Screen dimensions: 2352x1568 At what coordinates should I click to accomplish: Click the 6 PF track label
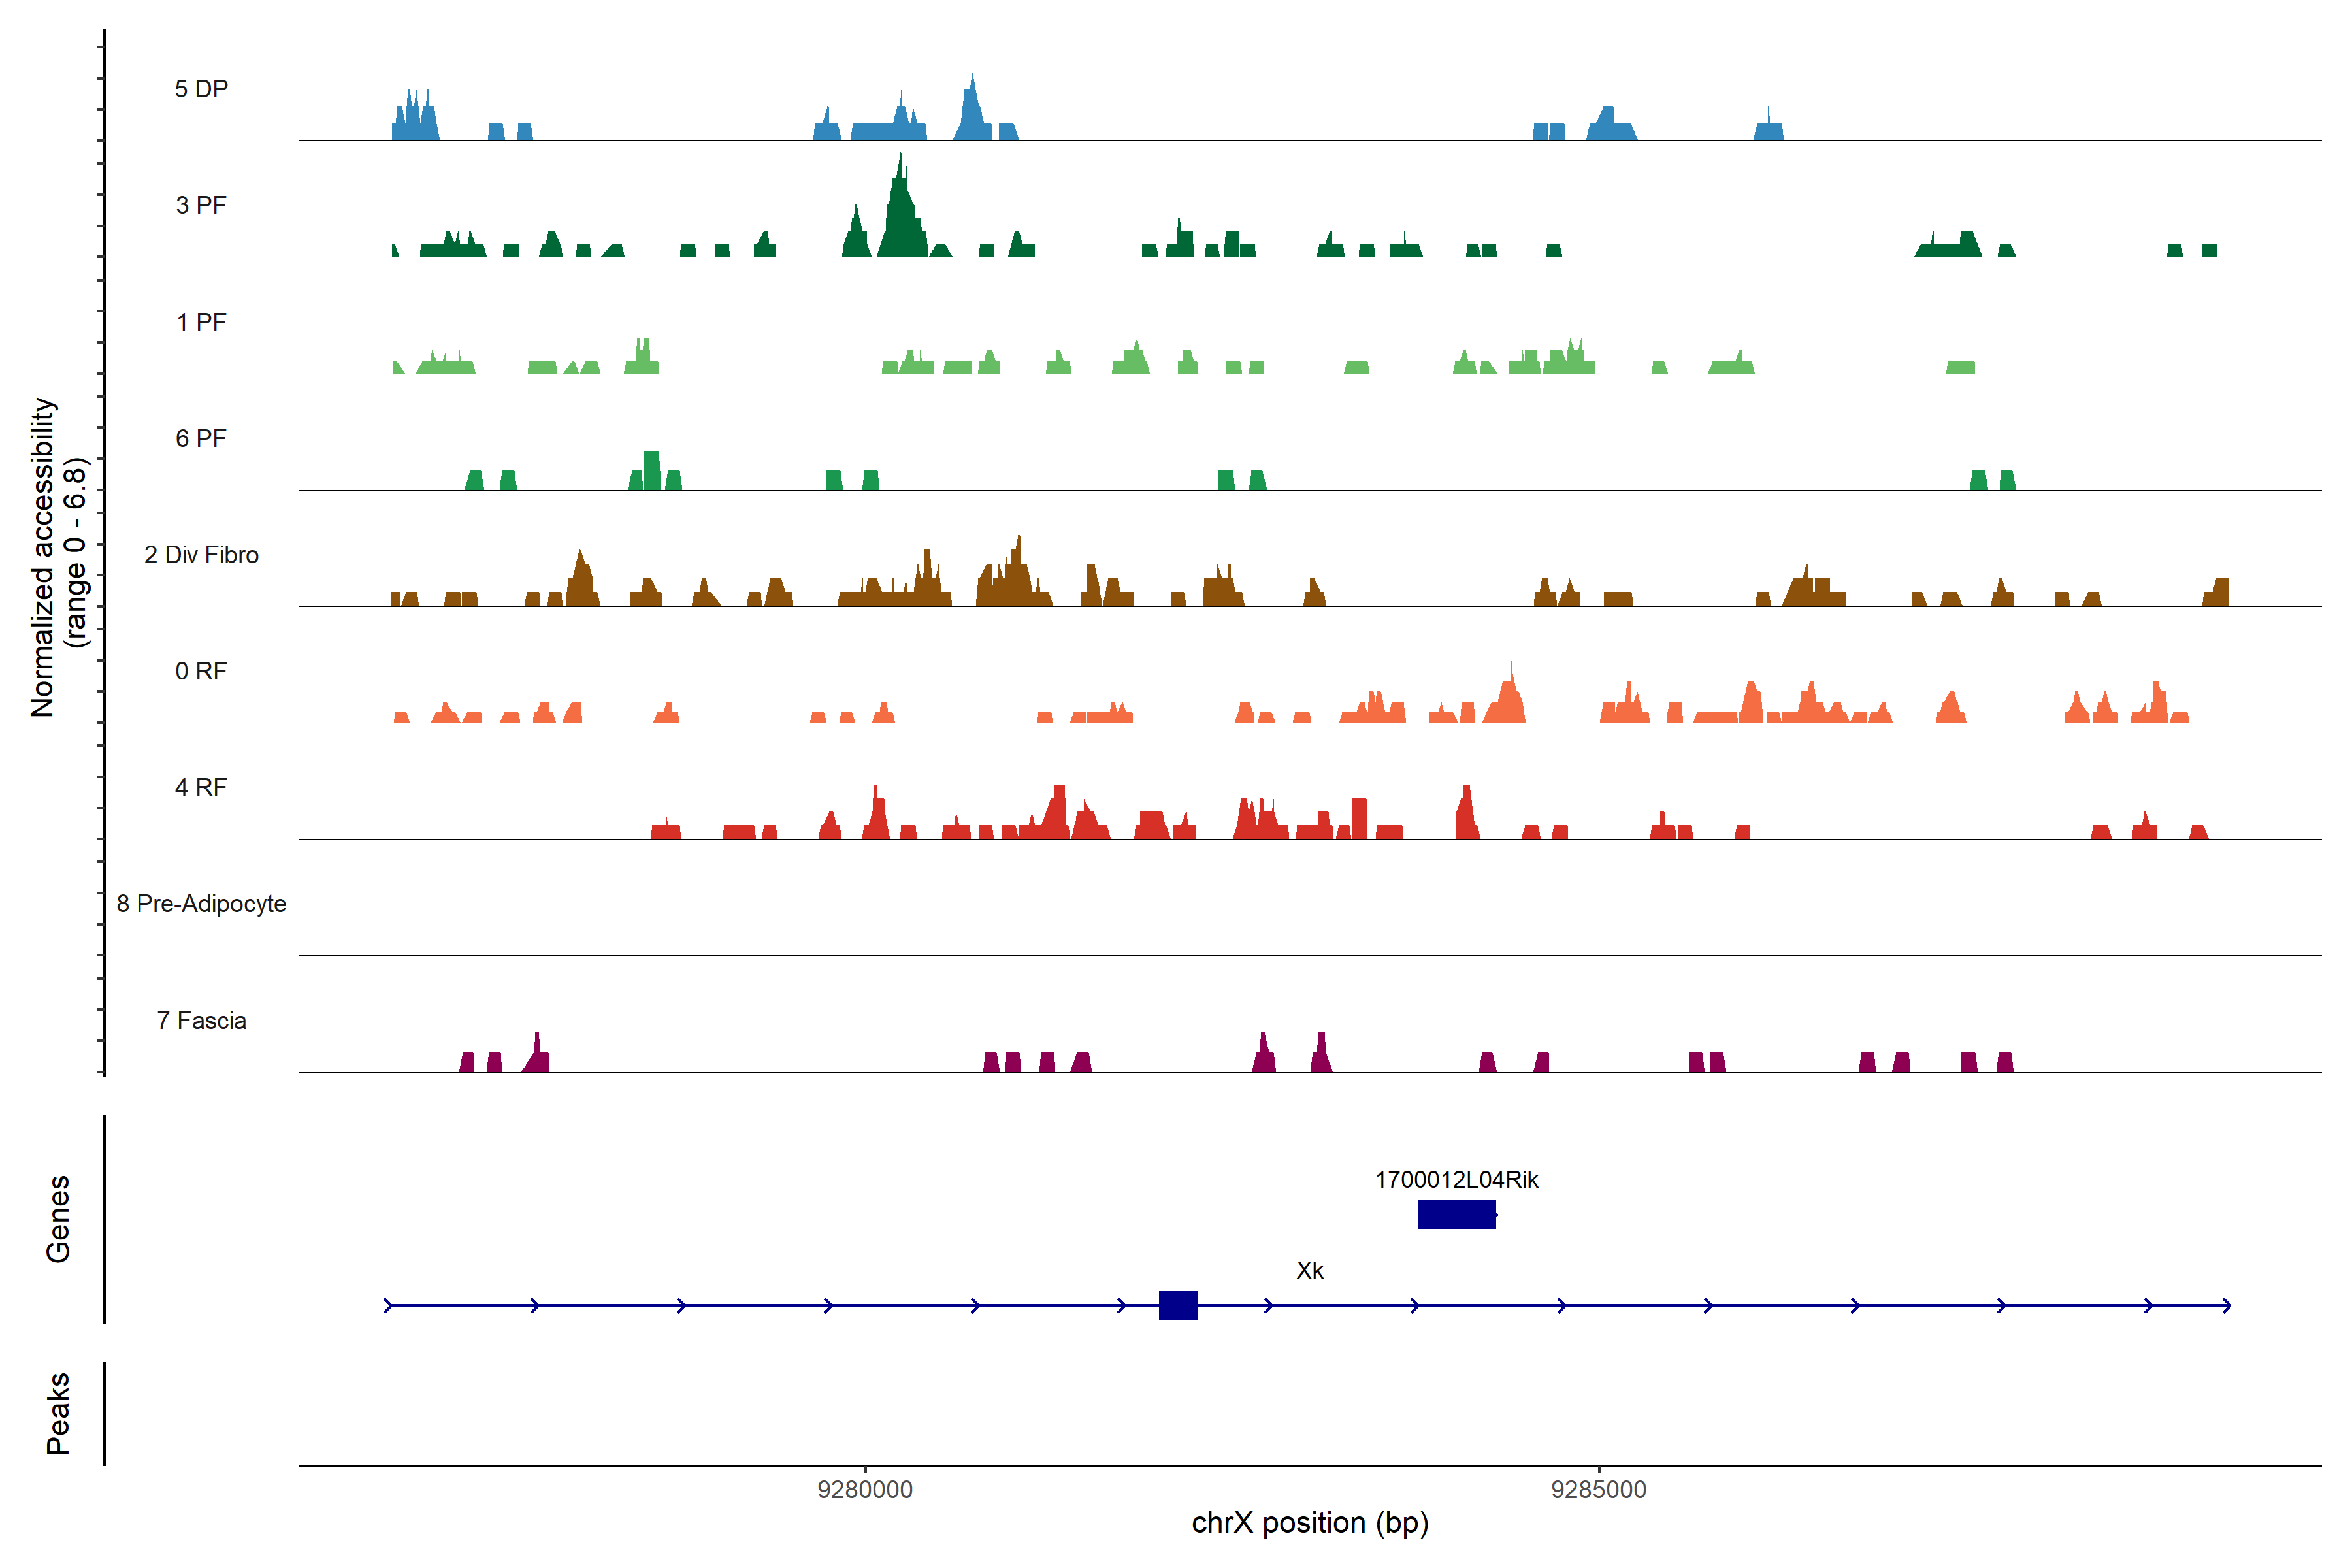click(201, 438)
